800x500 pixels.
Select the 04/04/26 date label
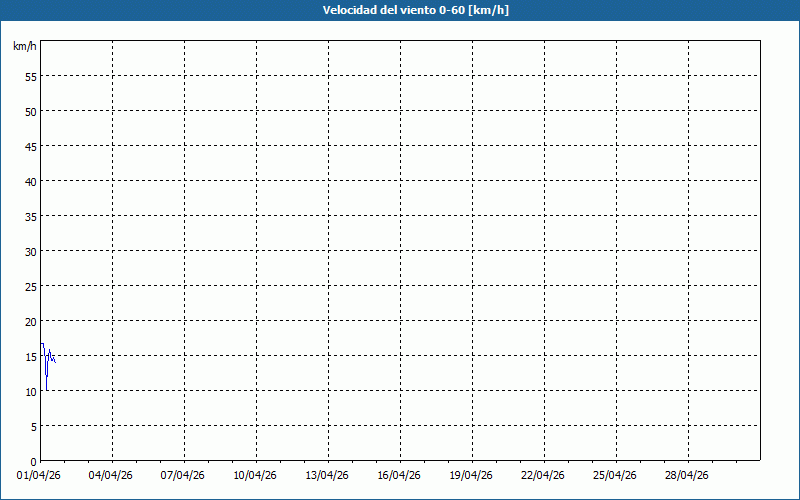(112, 475)
